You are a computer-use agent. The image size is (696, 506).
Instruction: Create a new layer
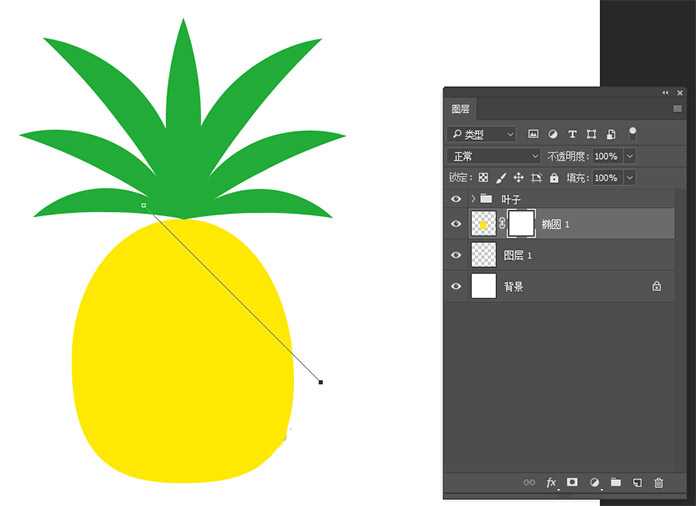point(637,483)
